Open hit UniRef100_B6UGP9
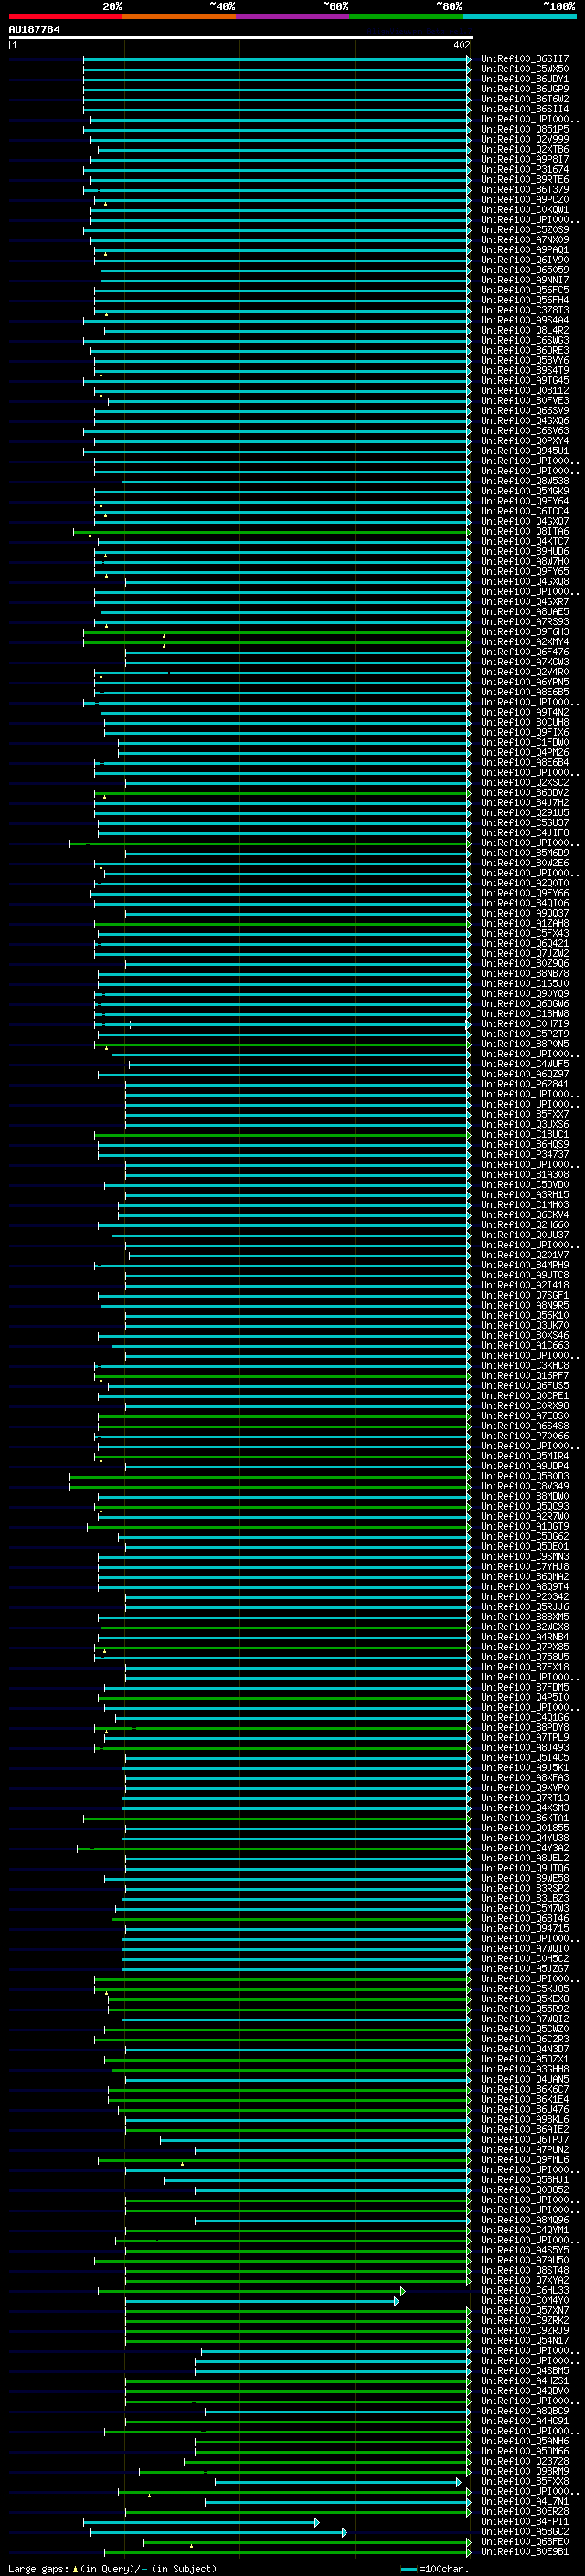This screenshot has width=585, height=2576. coord(524,89)
